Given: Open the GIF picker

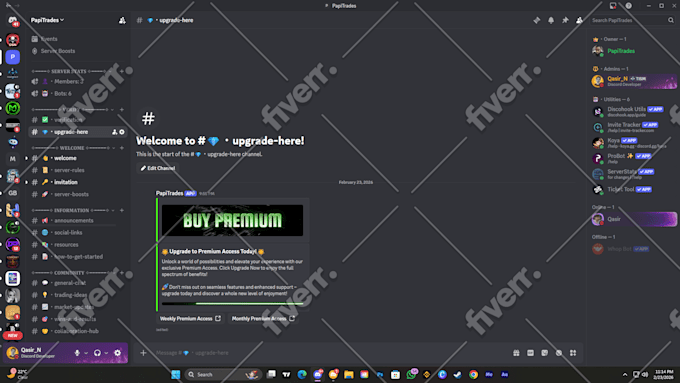Looking at the screenshot, I should tap(530, 353).
